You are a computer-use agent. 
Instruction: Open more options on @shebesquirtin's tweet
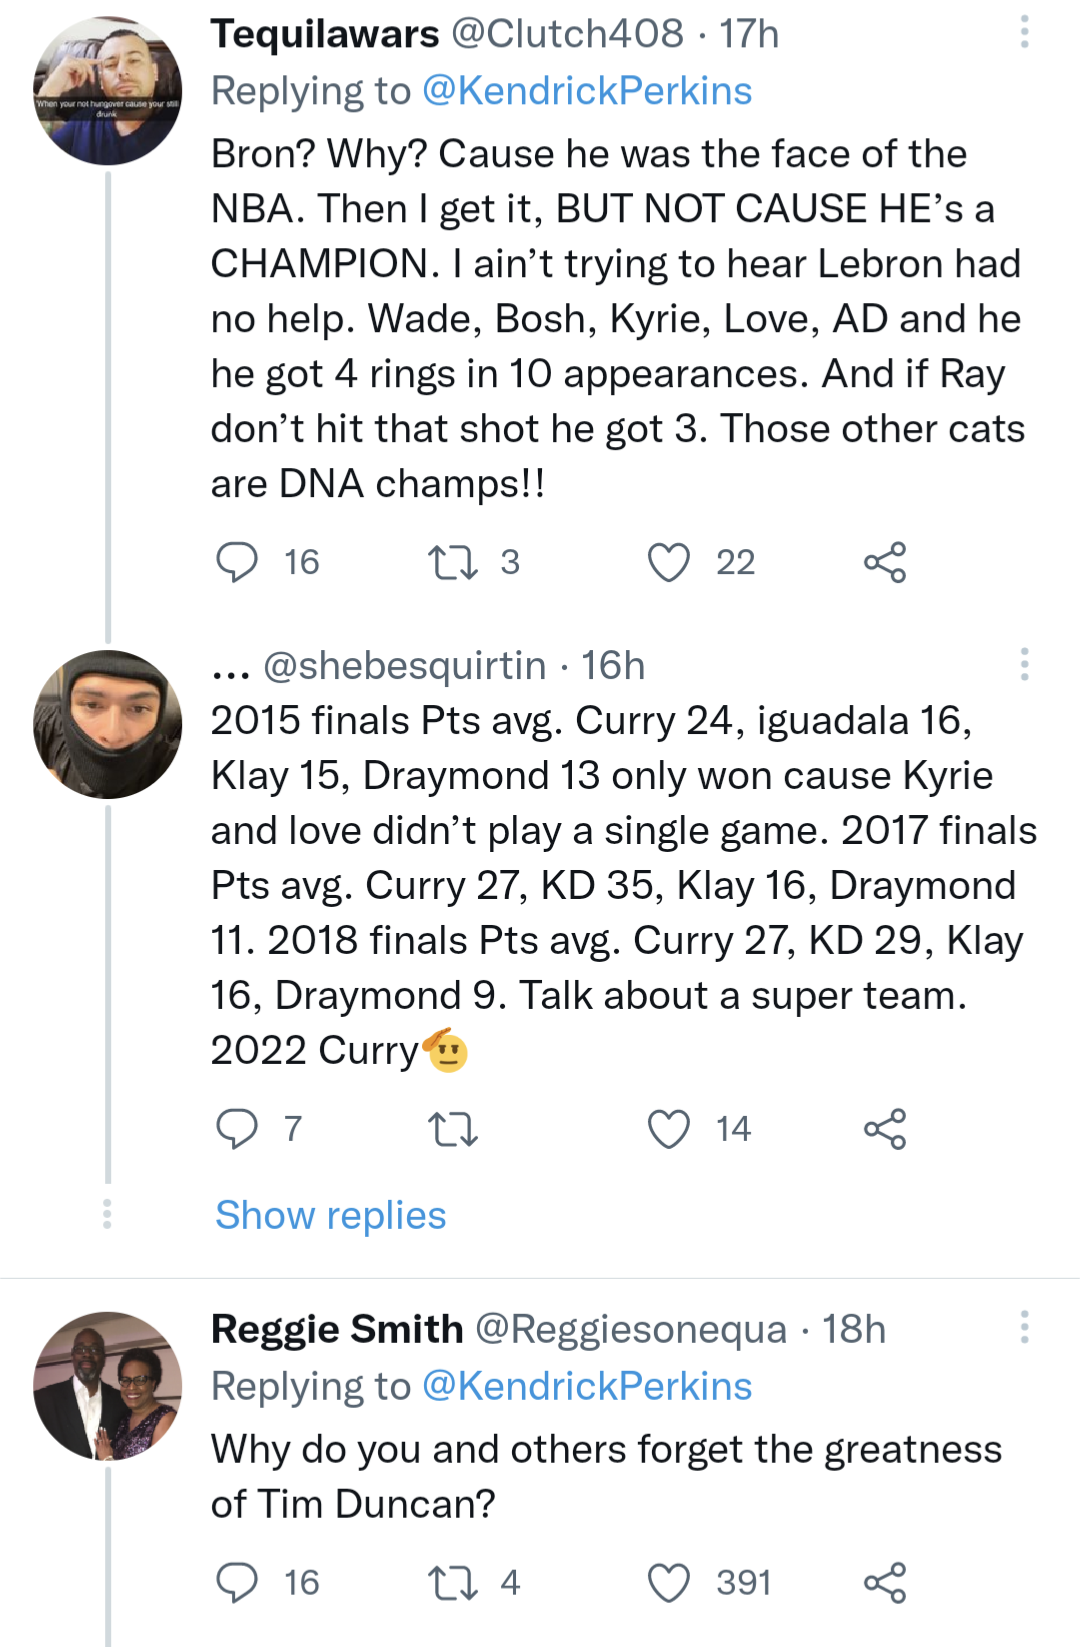[1024, 664]
